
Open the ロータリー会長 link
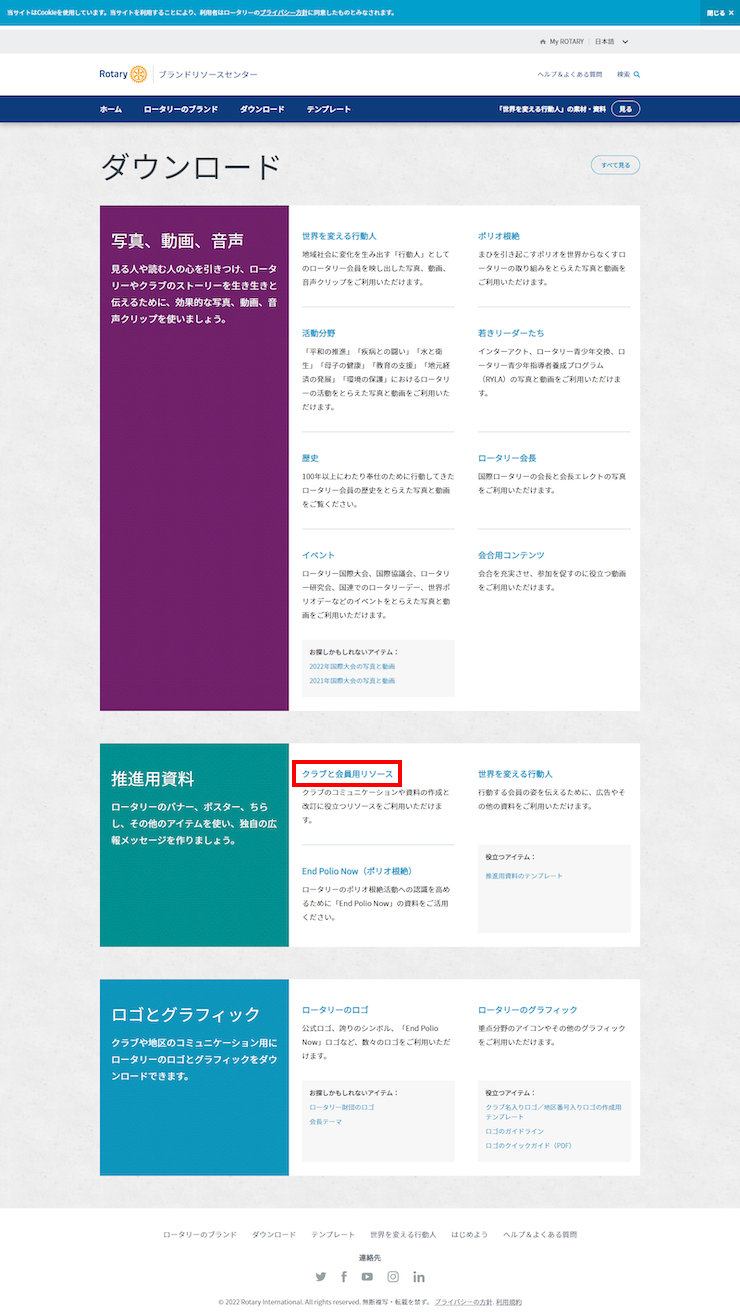pyautogui.click(x=507, y=458)
